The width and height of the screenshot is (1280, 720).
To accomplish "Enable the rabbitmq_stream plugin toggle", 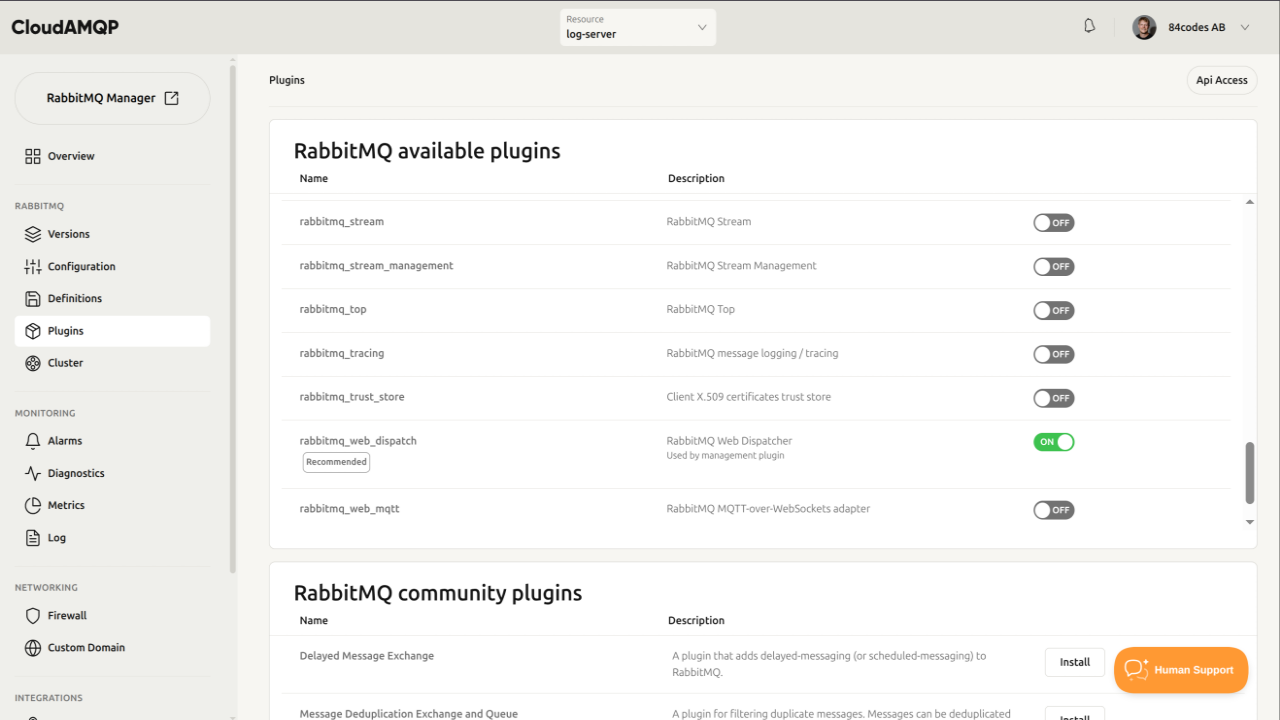I will [1054, 223].
